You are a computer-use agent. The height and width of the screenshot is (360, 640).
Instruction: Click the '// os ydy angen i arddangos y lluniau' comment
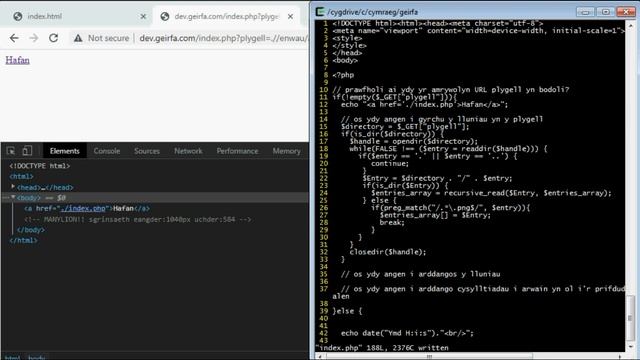(420, 274)
